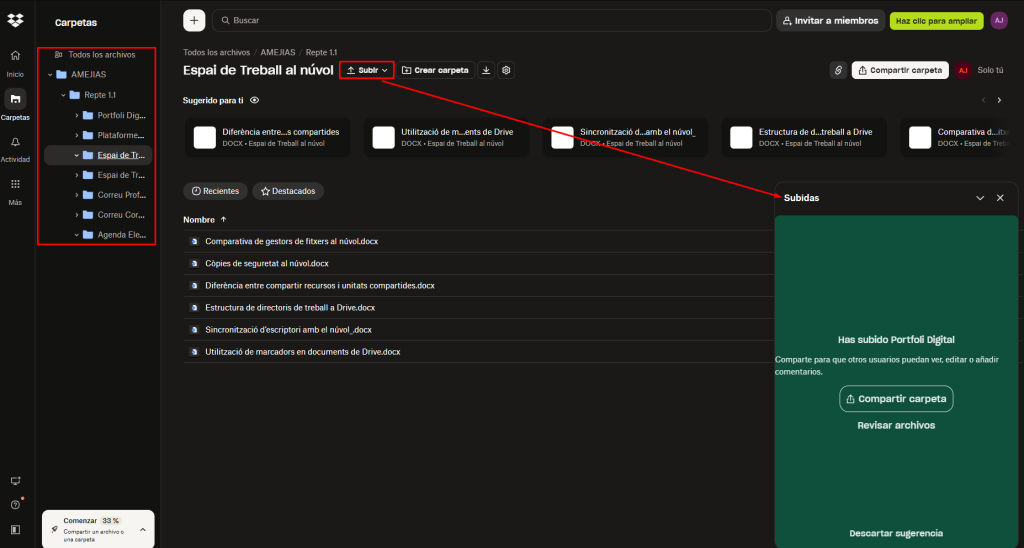The height and width of the screenshot is (548, 1024).
Task: Toggle the Destacados filter chip
Action: (288, 190)
